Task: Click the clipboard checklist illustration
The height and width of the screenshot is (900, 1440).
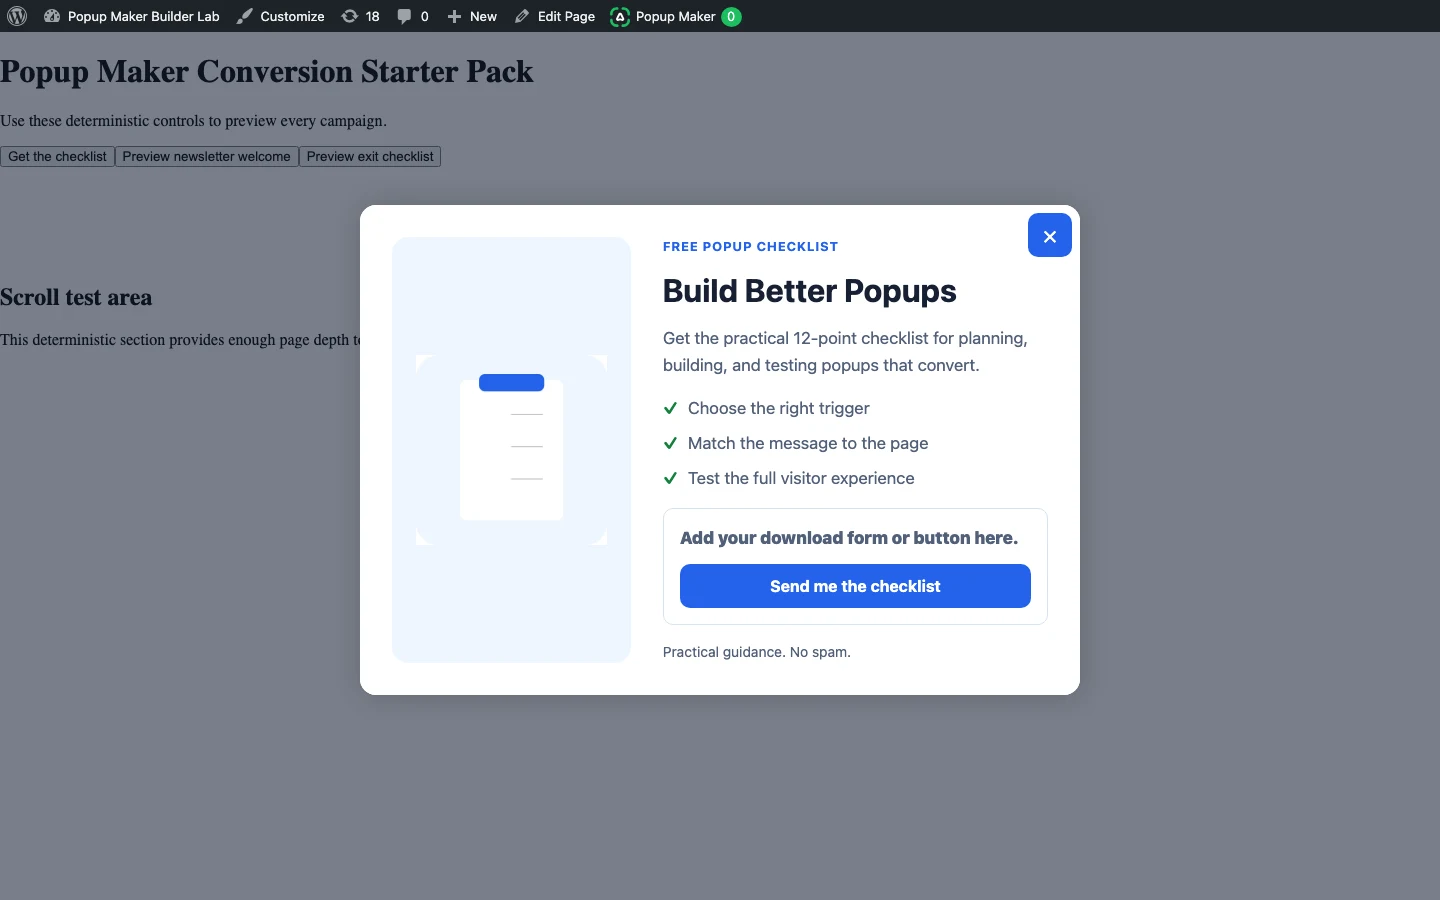Action: pyautogui.click(x=511, y=450)
